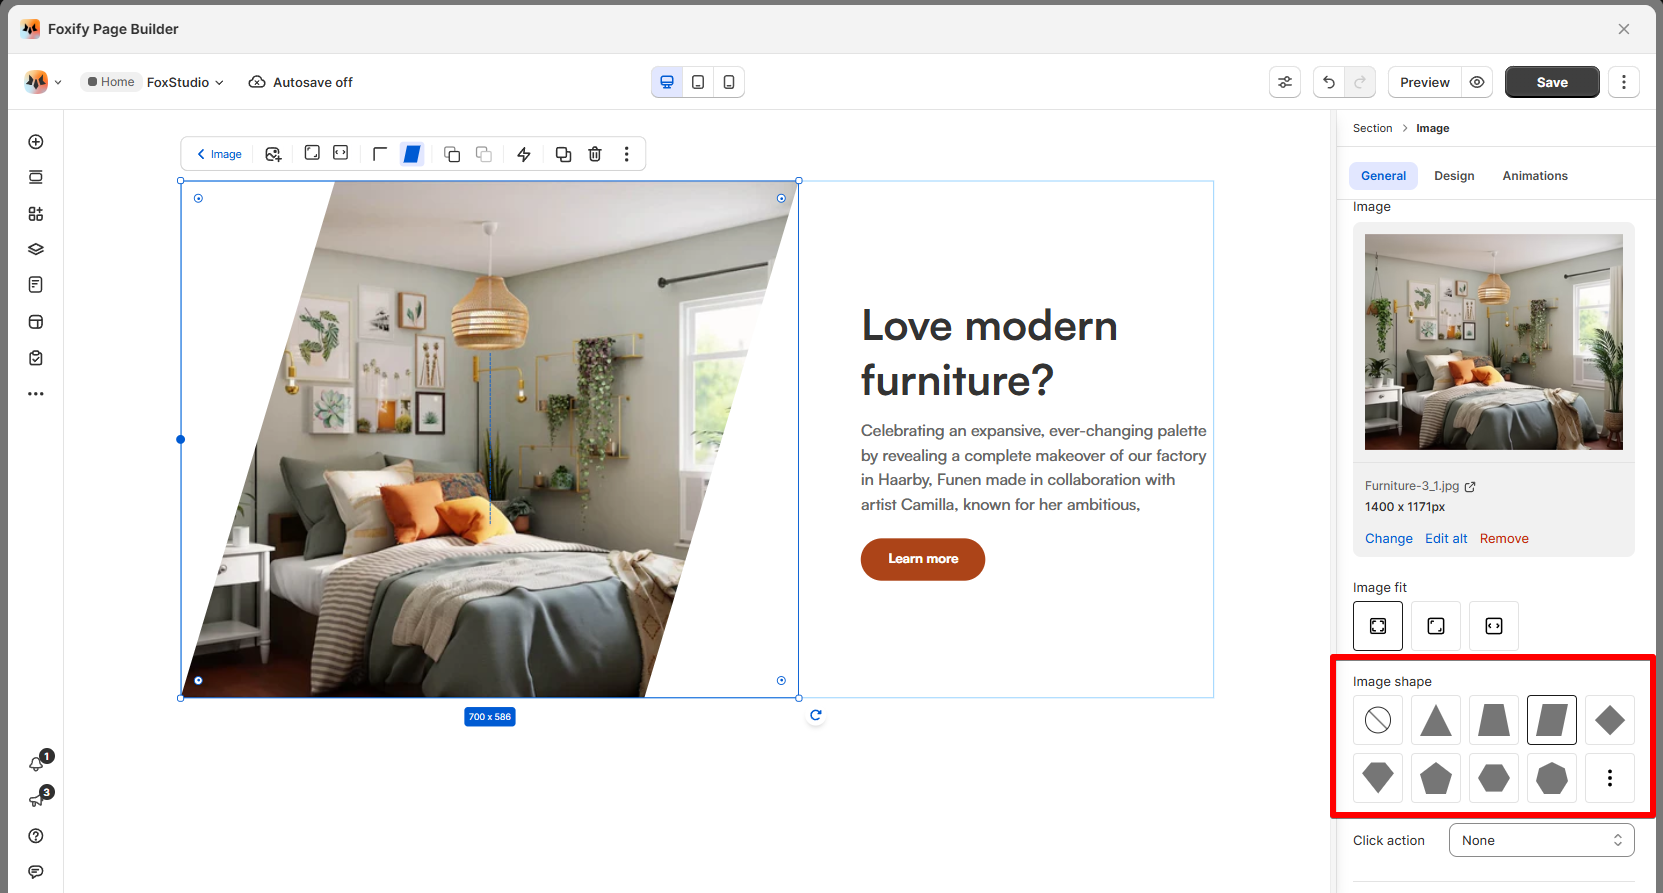
Task: Expand the FoxStudio page dropdown
Action: [185, 82]
